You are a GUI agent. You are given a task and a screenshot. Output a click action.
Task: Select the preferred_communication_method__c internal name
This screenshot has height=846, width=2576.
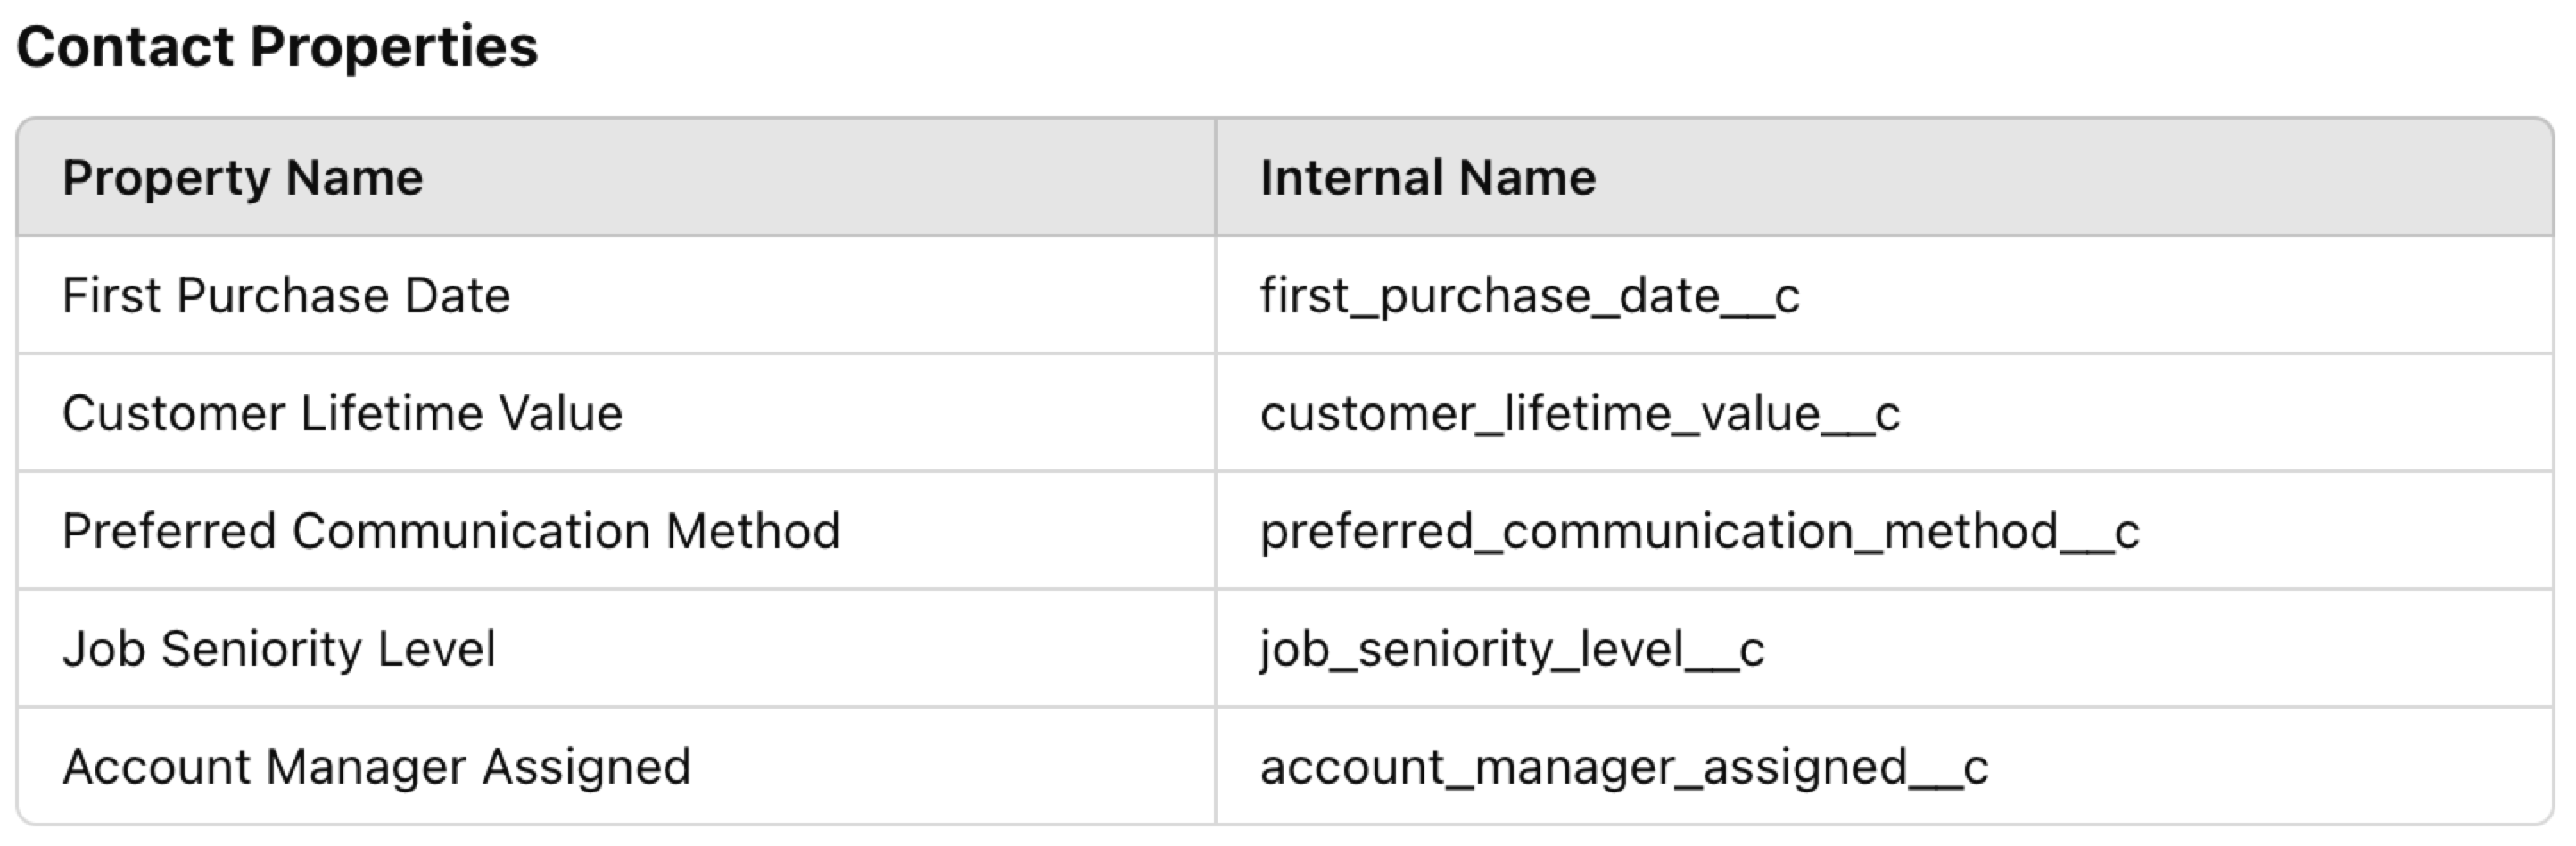[x=1699, y=531]
